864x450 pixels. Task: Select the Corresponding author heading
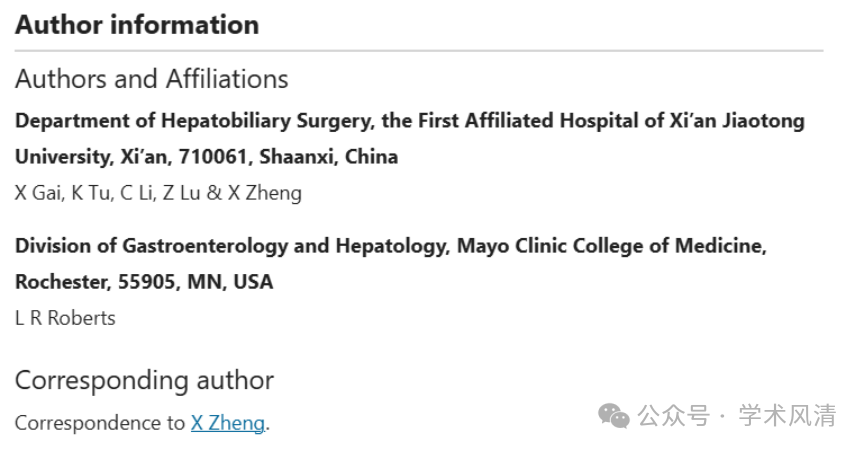[144, 380]
